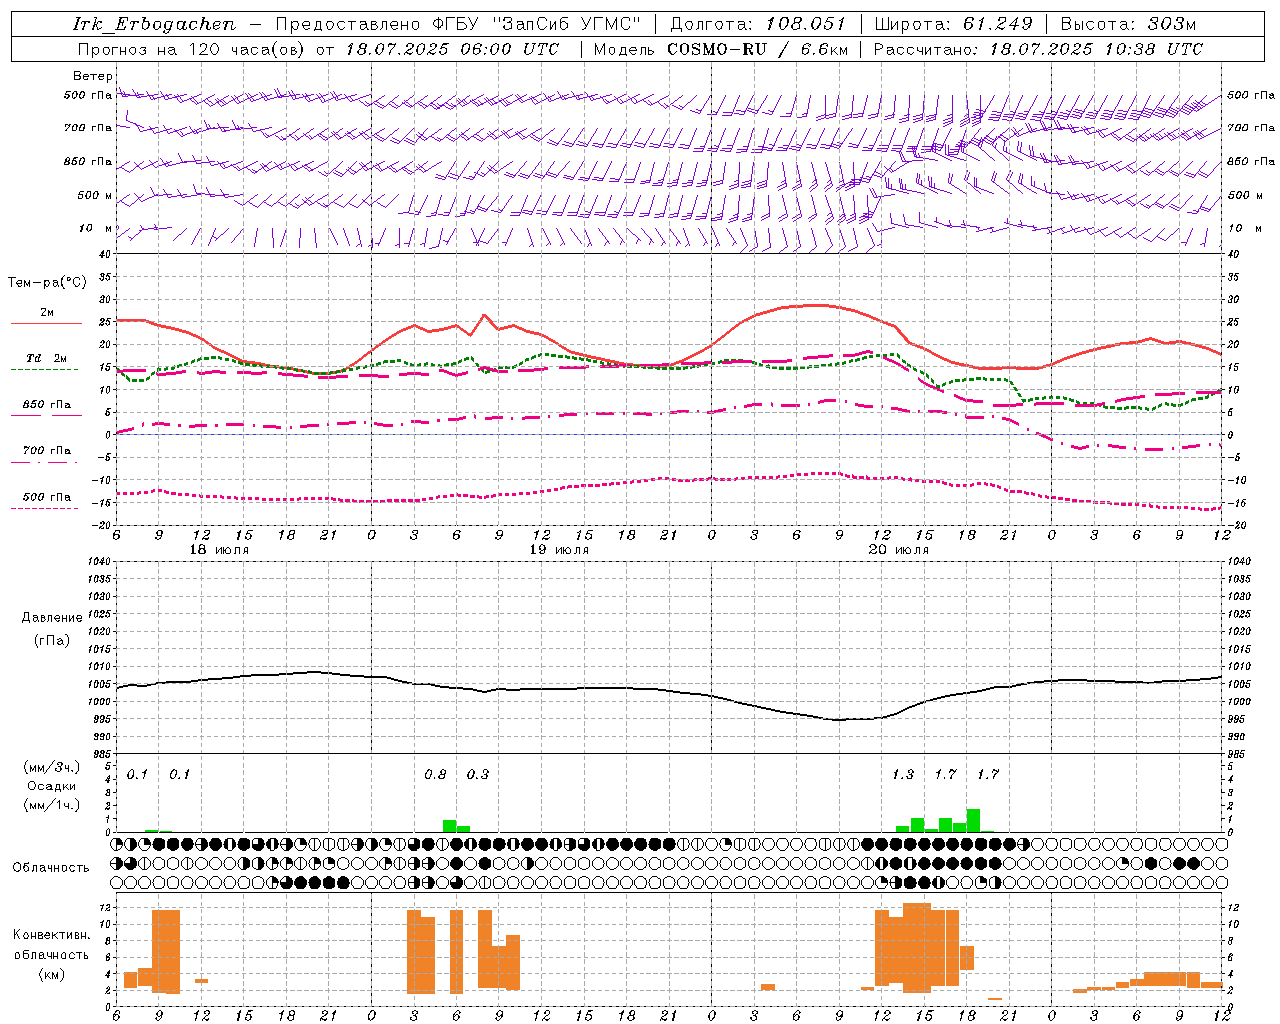The width and height of the screenshot is (1280, 1024).
Task: Click the Долгота: 108.051 value
Action: pyautogui.click(x=758, y=24)
